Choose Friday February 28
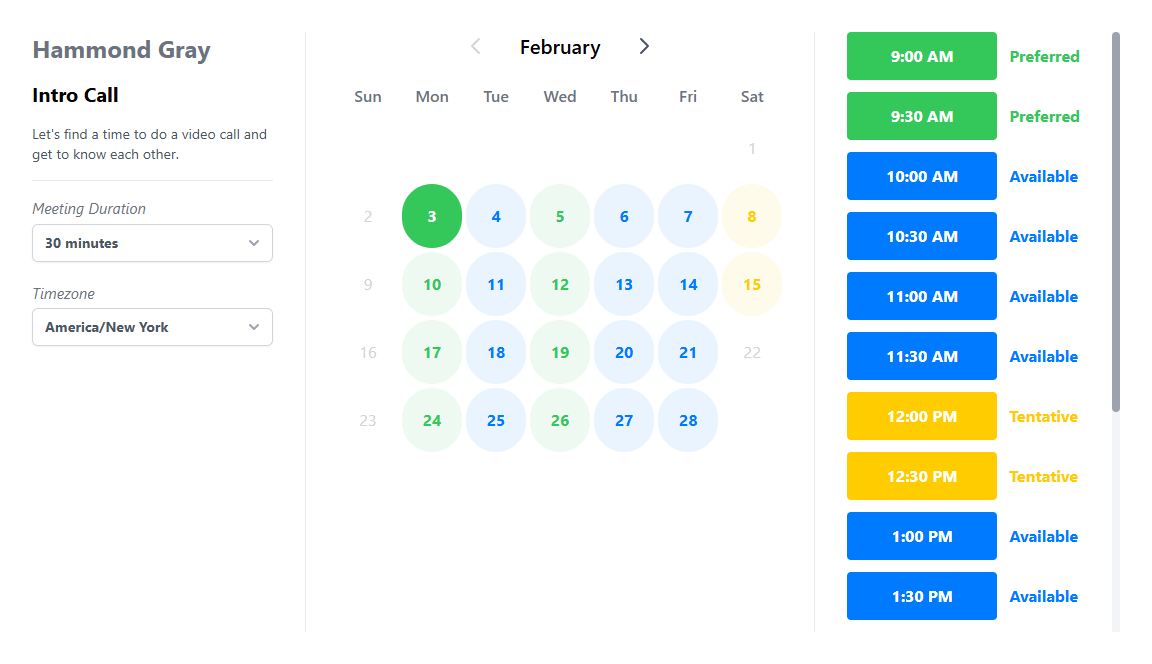The width and height of the screenshot is (1152, 664). (688, 420)
